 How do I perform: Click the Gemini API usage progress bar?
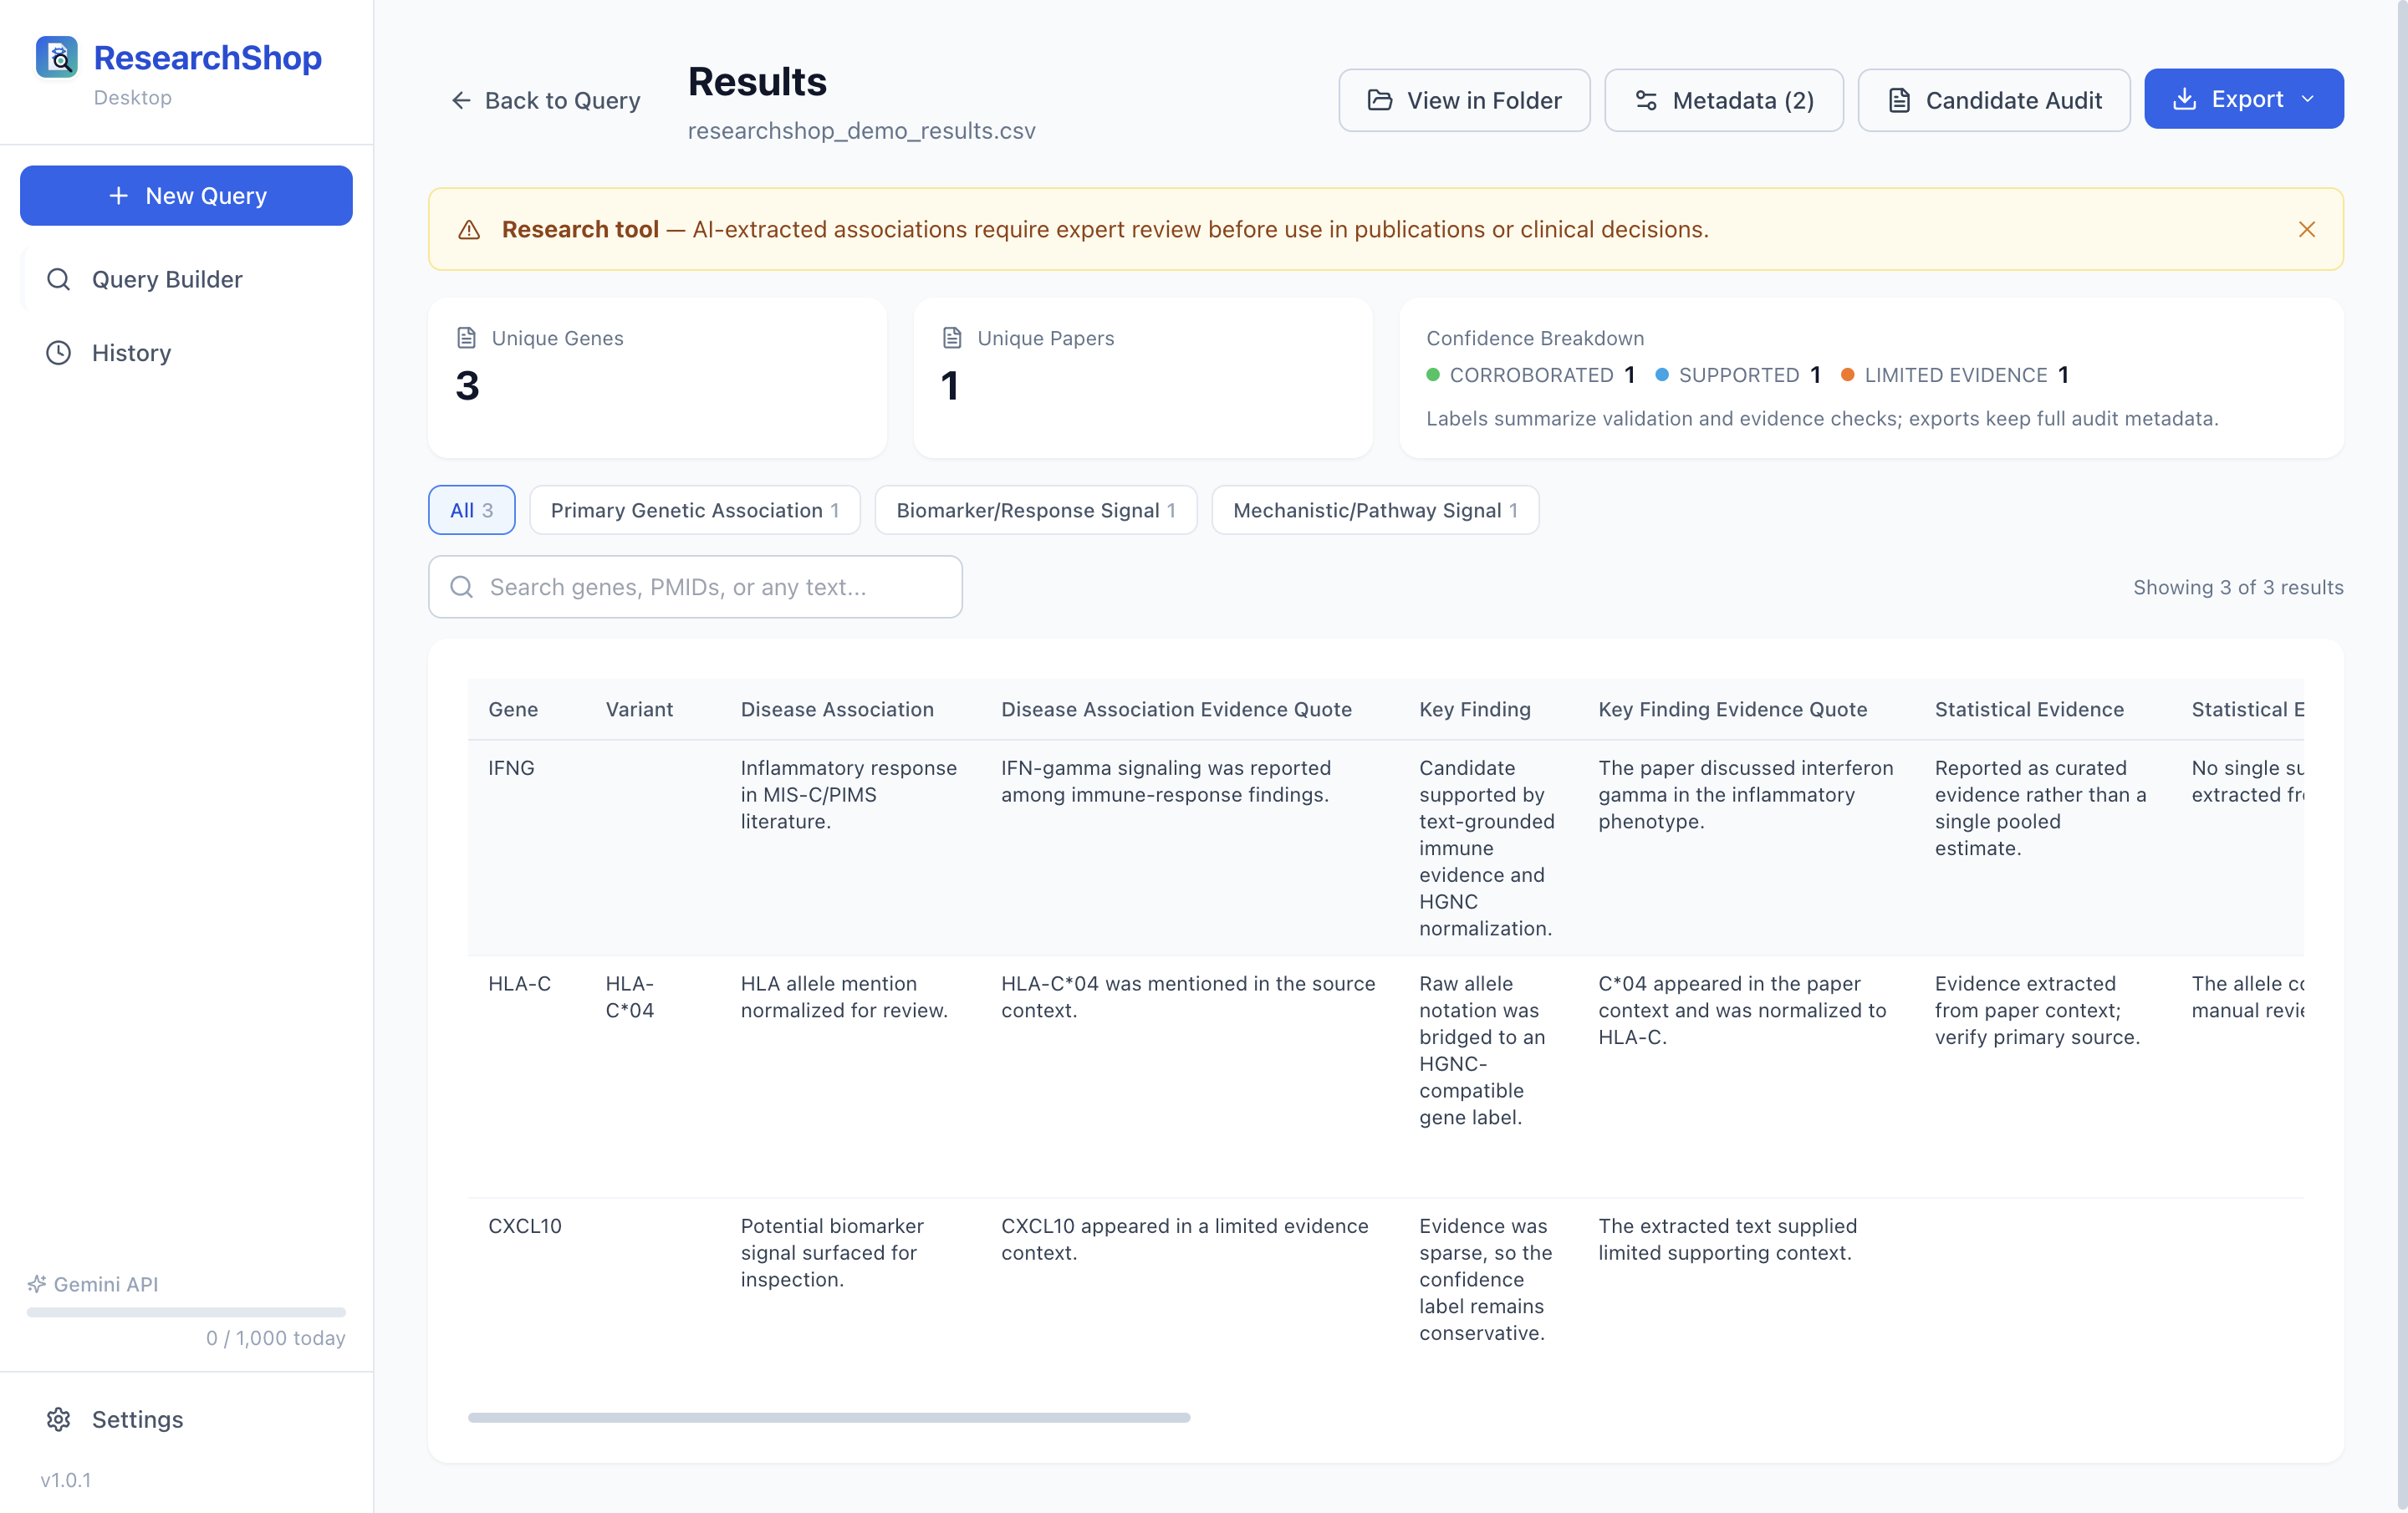click(186, 1312)
